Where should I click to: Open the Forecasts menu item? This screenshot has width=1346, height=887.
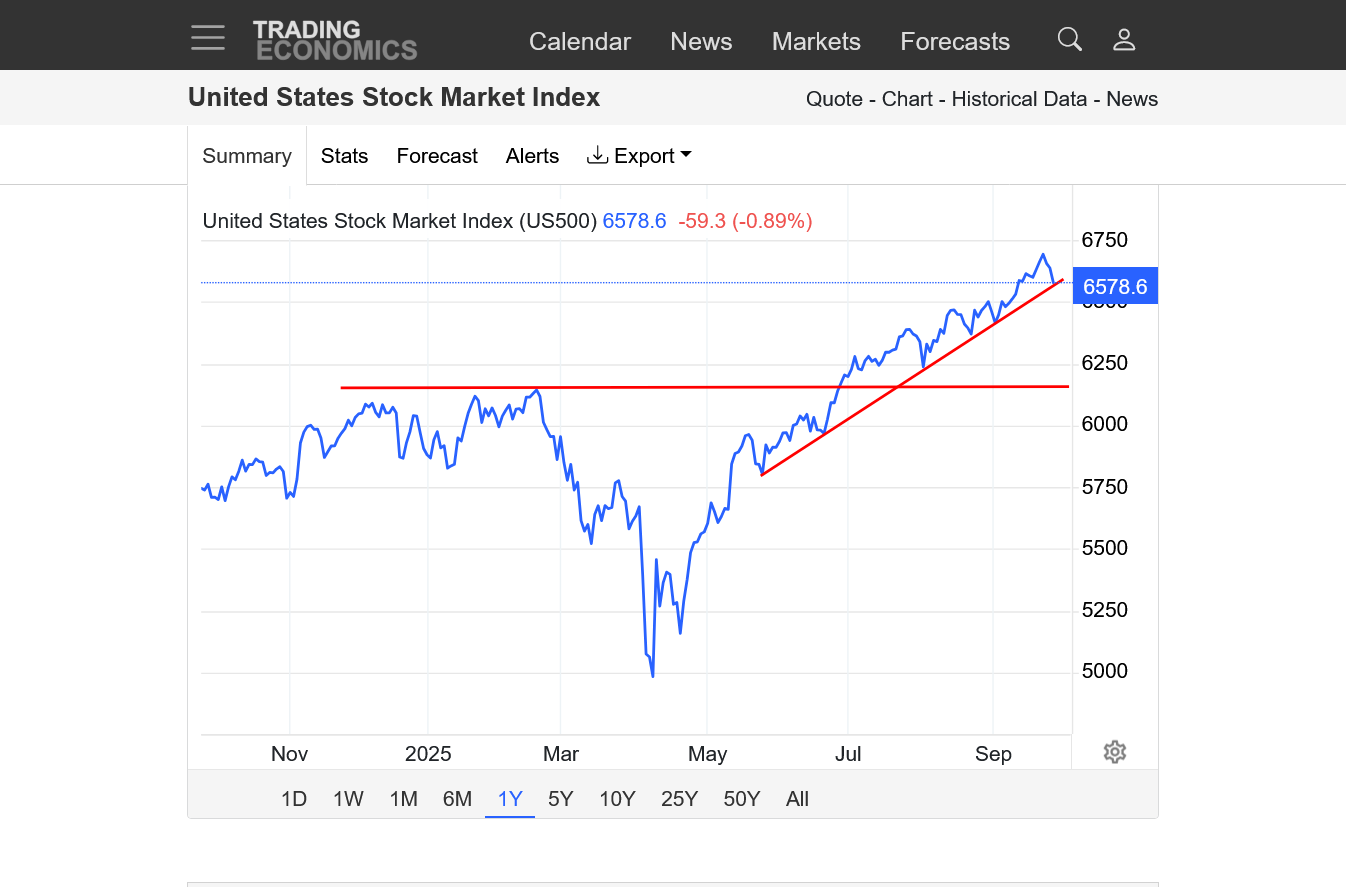coord(955,42)
